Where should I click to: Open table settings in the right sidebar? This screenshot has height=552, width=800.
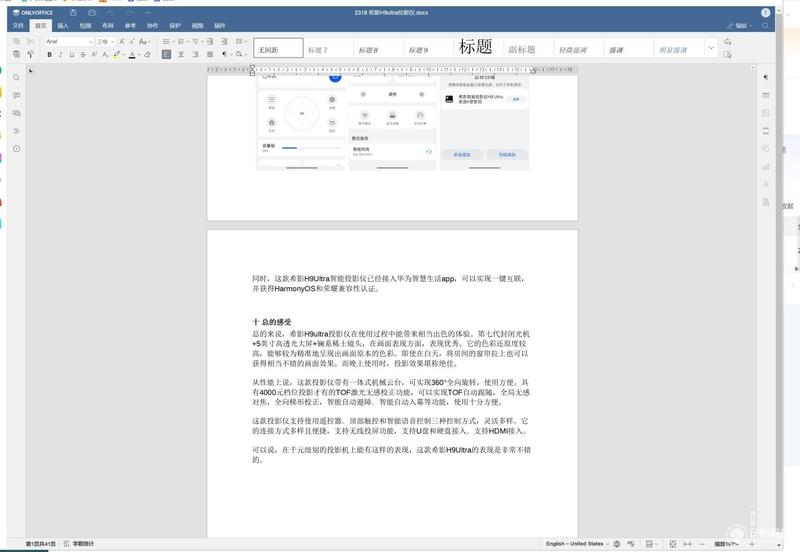point(765,95)
